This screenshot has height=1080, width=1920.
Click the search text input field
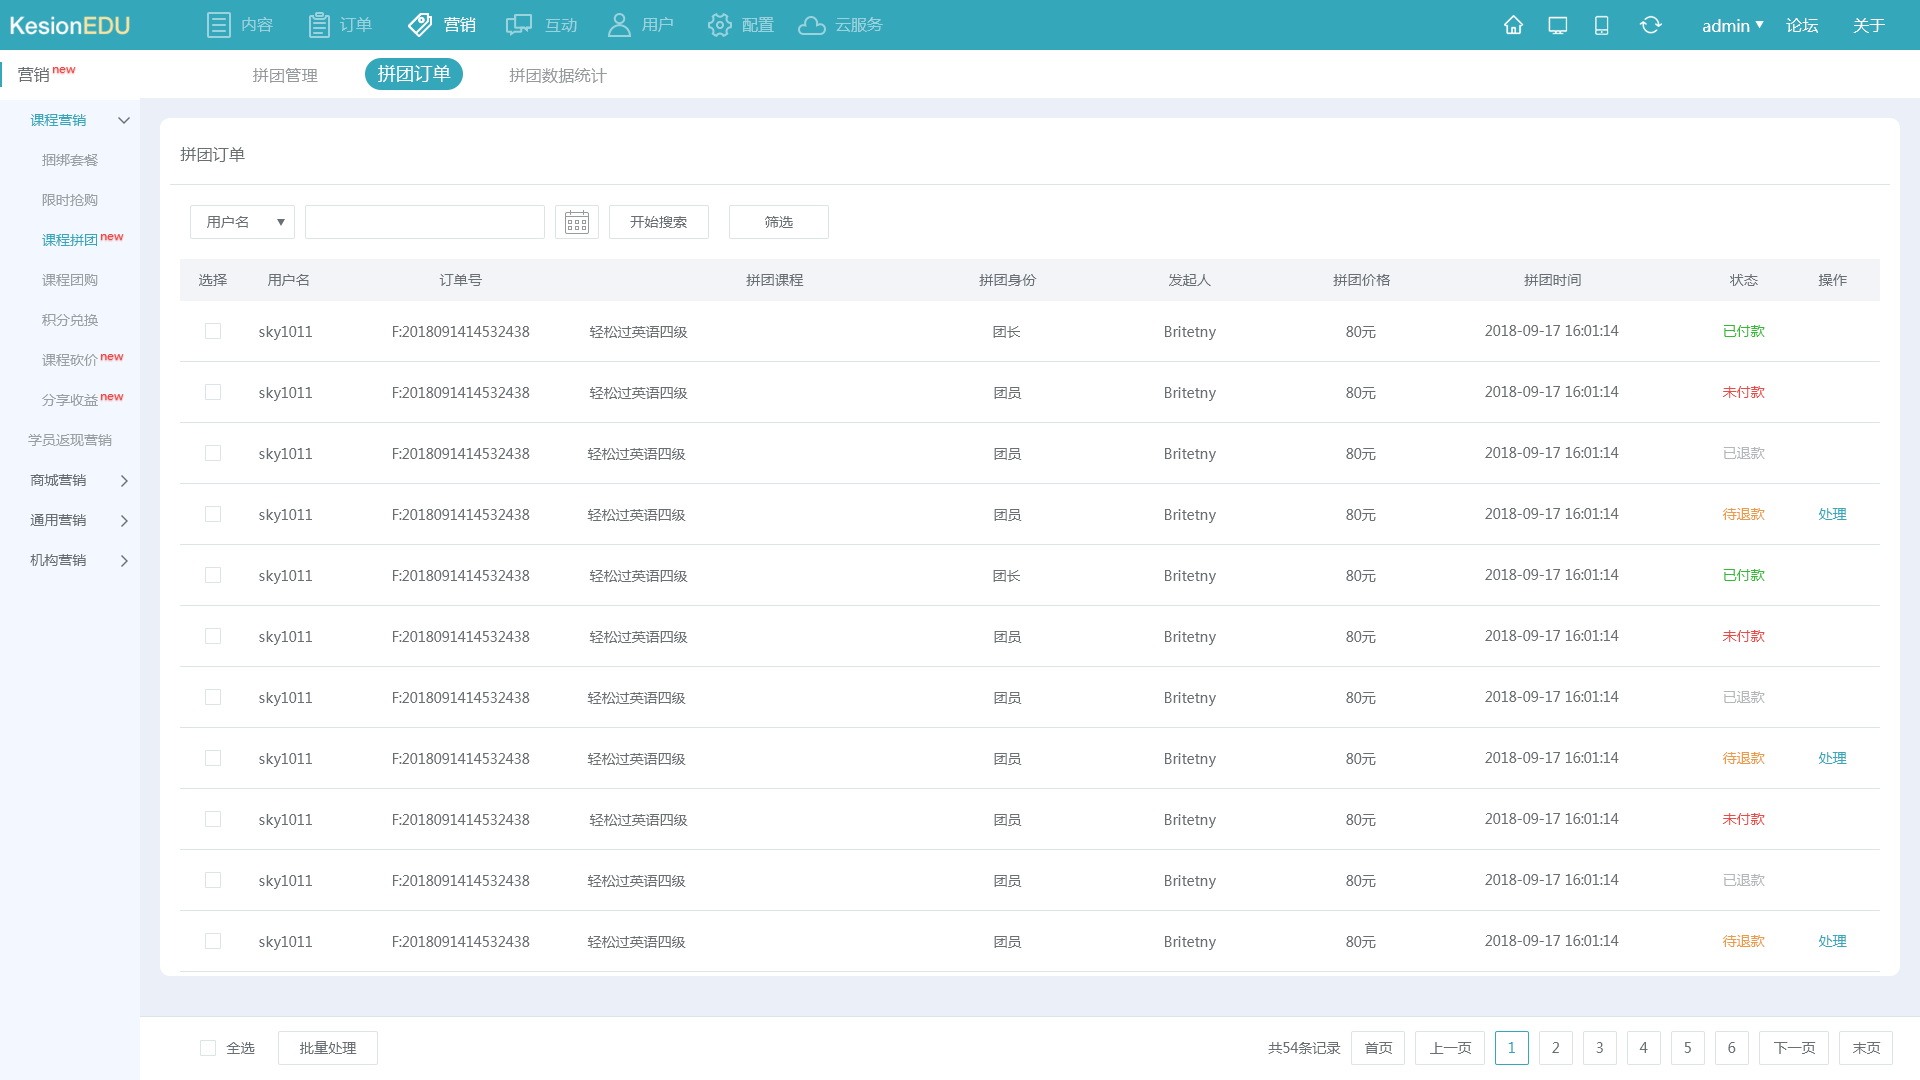click(424, 222)
